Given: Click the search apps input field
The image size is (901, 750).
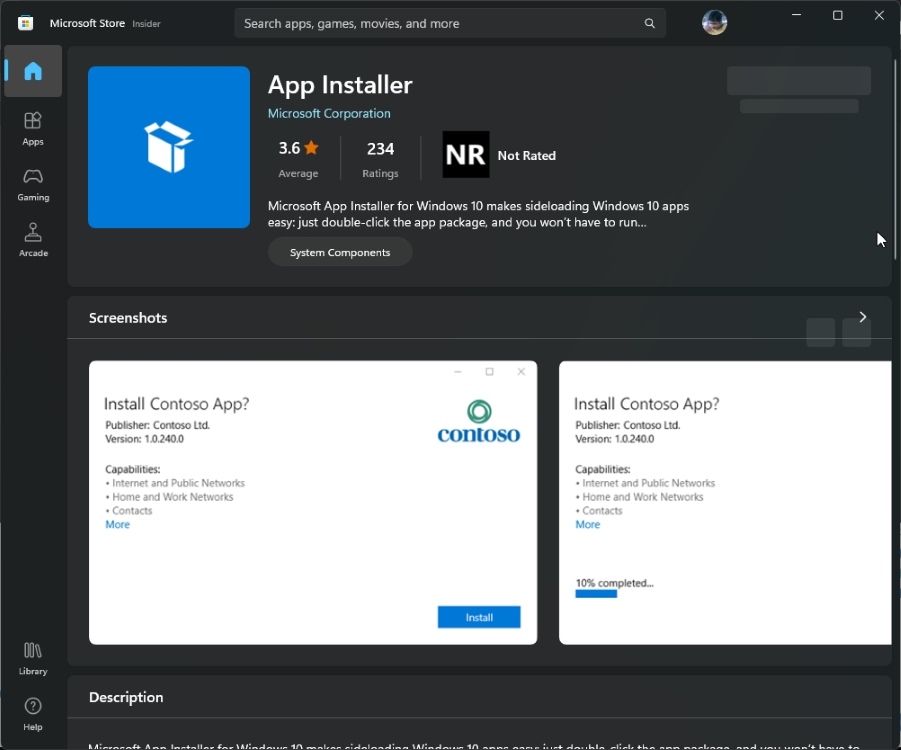Looking at the screenshot, I should point(430,22).
